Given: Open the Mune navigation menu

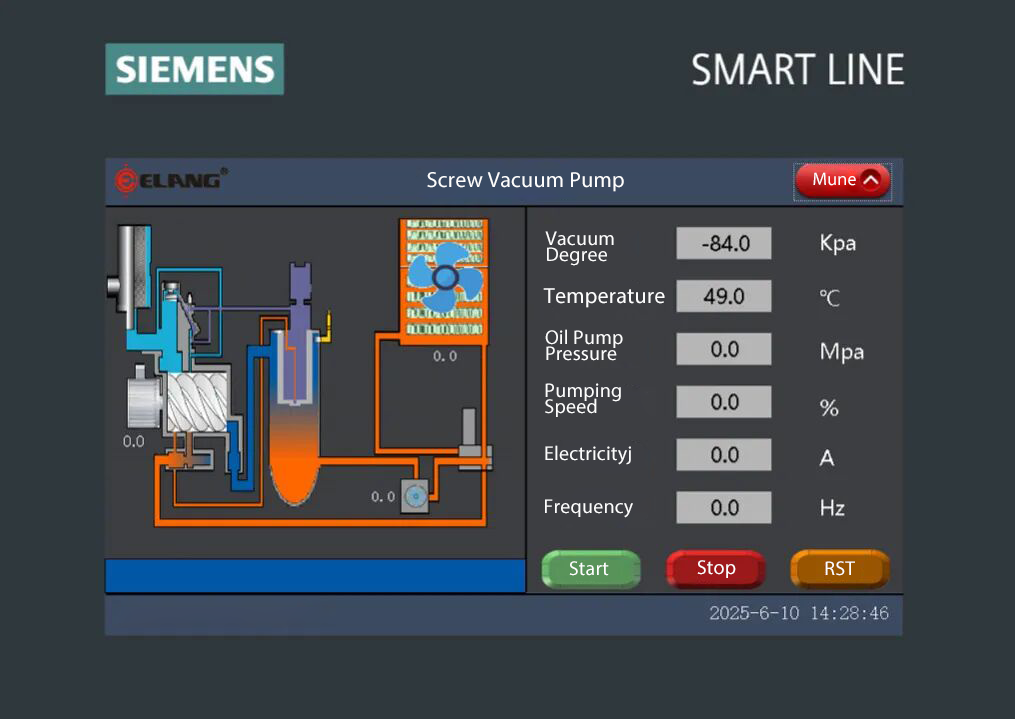Looking at the screenshot, I should tap(840, 180).
